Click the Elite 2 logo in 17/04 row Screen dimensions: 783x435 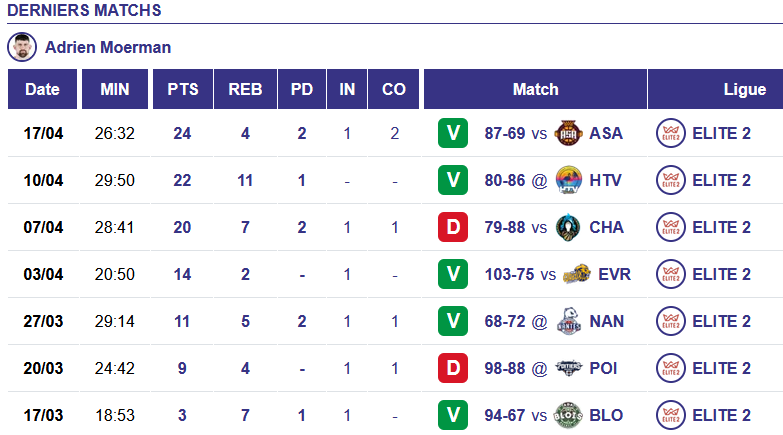[669, 133]
